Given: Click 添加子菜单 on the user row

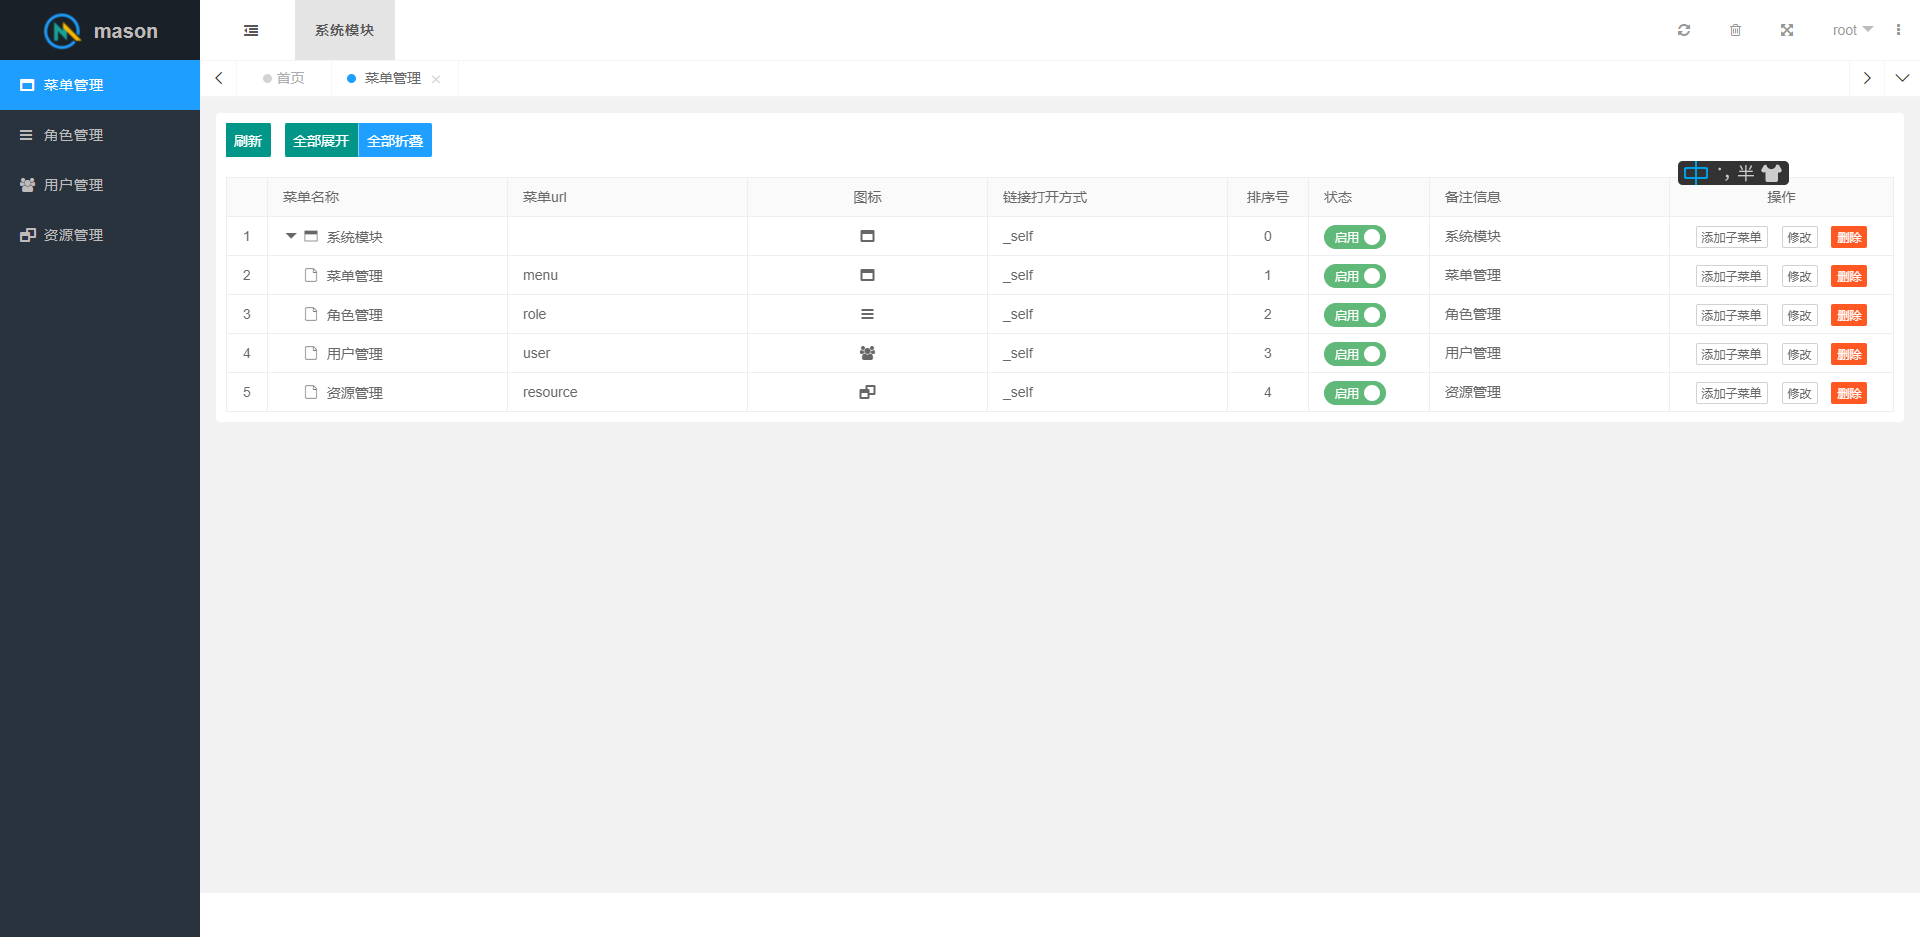Looking at the screenshot, I should coord(1731,353).
